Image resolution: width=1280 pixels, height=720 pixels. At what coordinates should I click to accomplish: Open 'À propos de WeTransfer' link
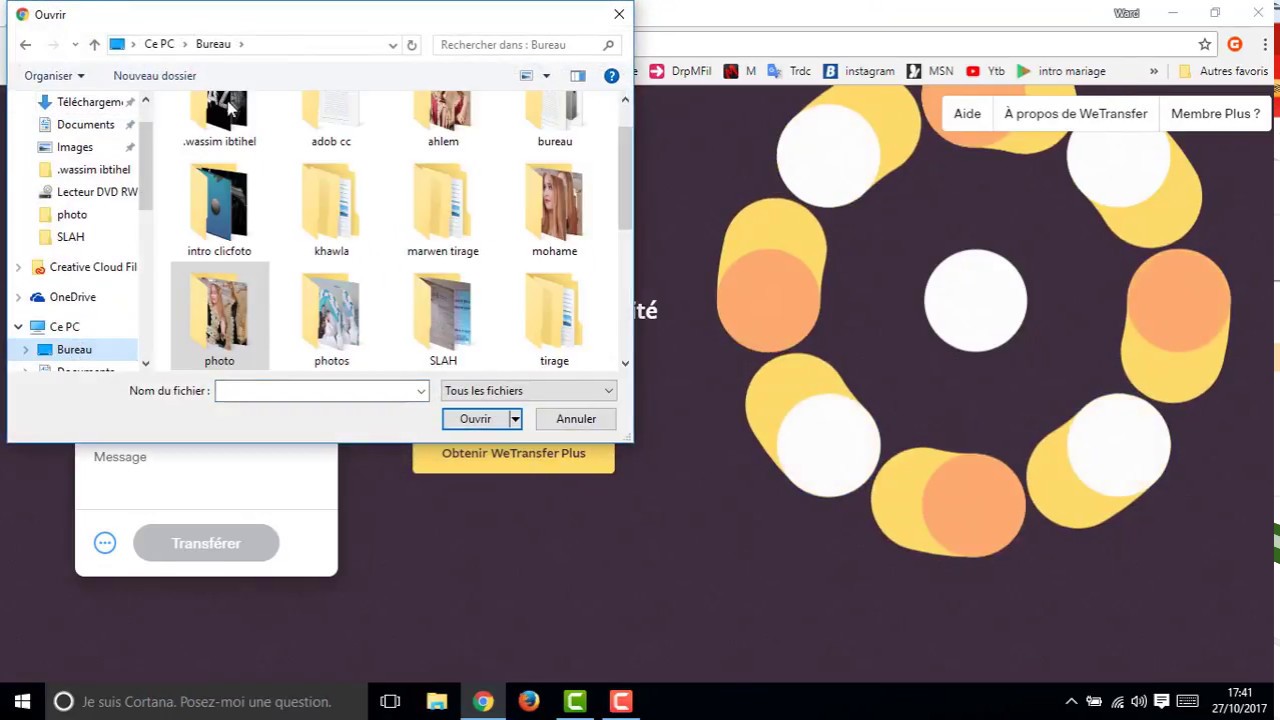click(1076, 113)
